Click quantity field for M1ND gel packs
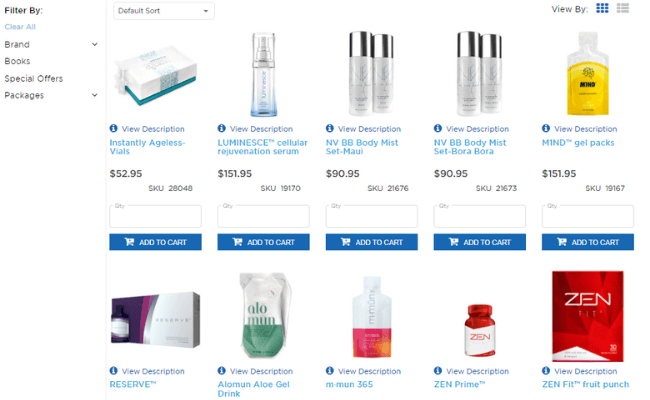The width and height of the screenshot is (650, 400). click(587, 216)
